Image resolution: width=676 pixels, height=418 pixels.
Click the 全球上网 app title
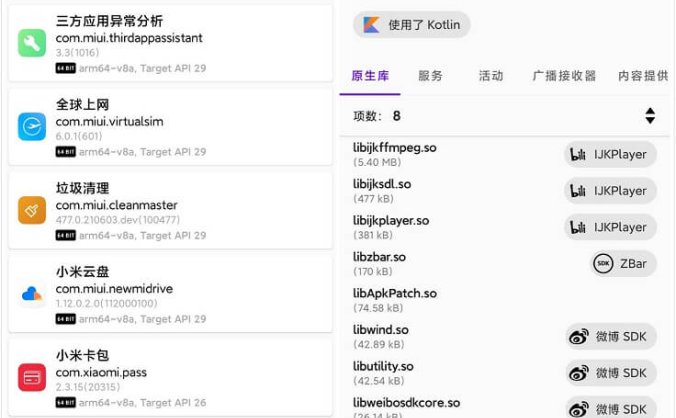[x=82, y=104]
